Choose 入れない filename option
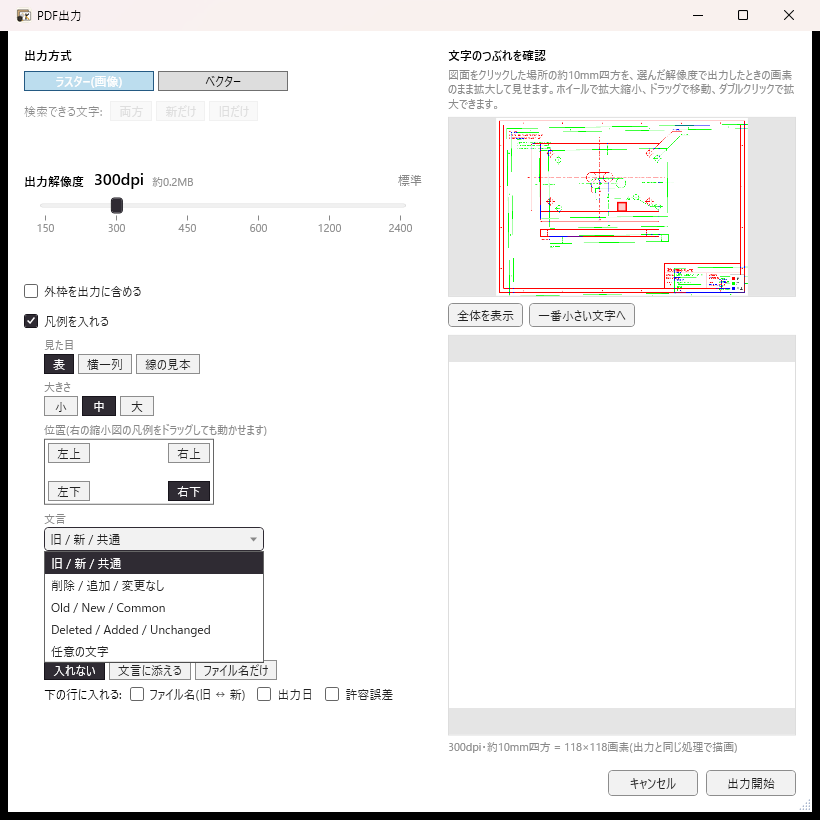Viewport: 820px width, 820px height. (x=74, y=670)
